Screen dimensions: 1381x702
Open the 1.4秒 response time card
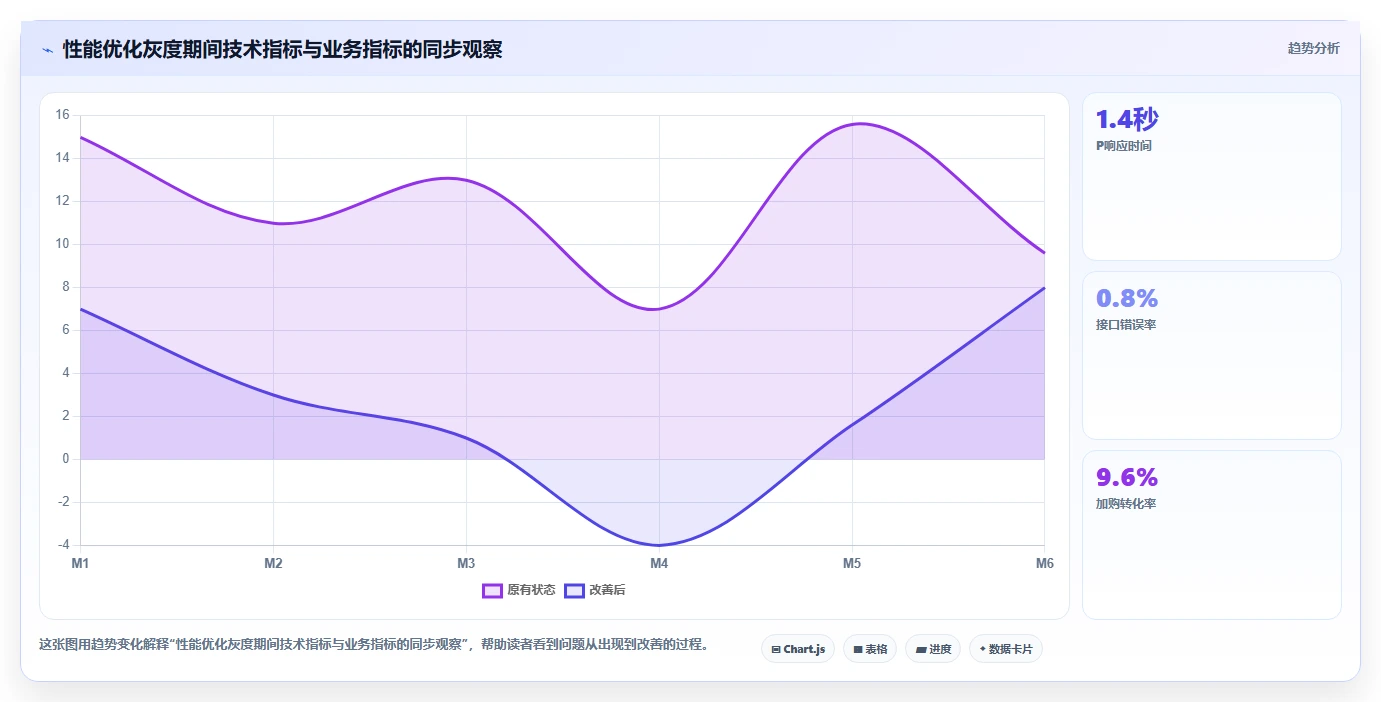tap(1212, 177)
